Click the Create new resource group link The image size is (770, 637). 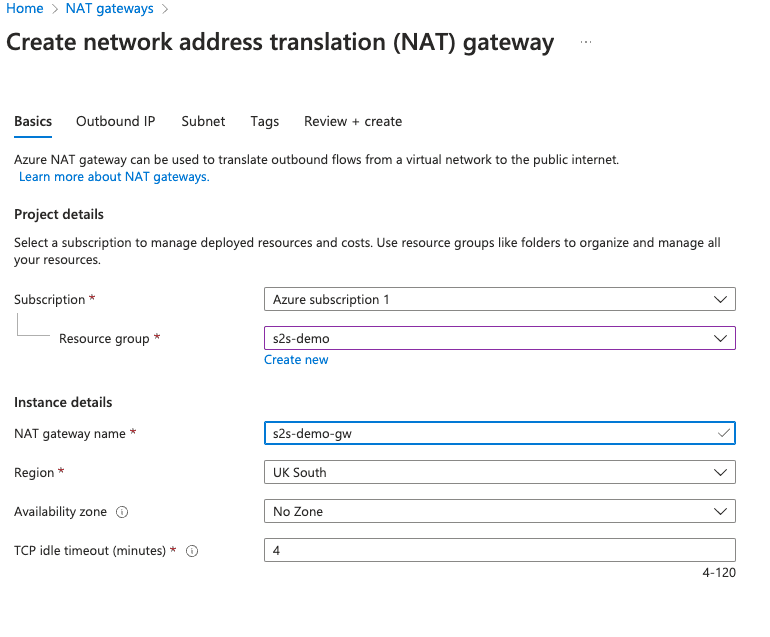point(296,360)
